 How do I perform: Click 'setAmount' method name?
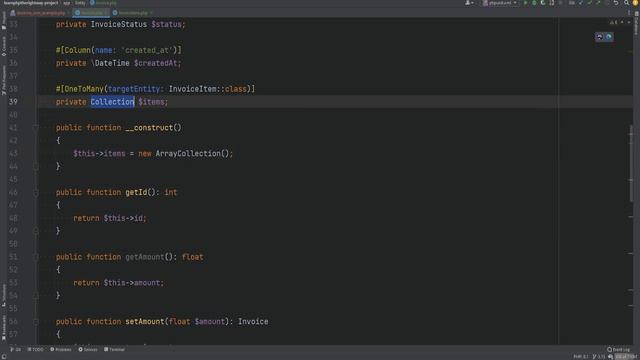tap(144, 322)
